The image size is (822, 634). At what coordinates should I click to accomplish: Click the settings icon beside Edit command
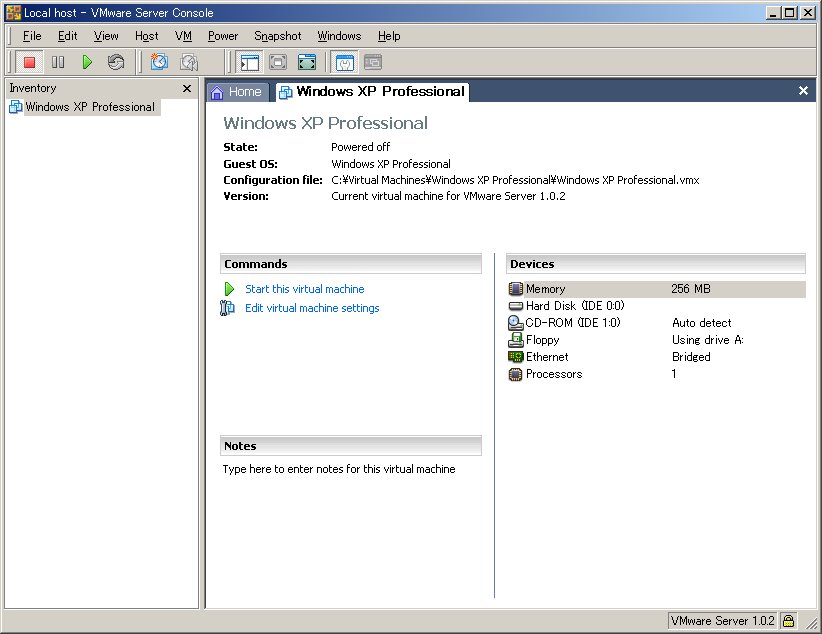click(227, 308)
